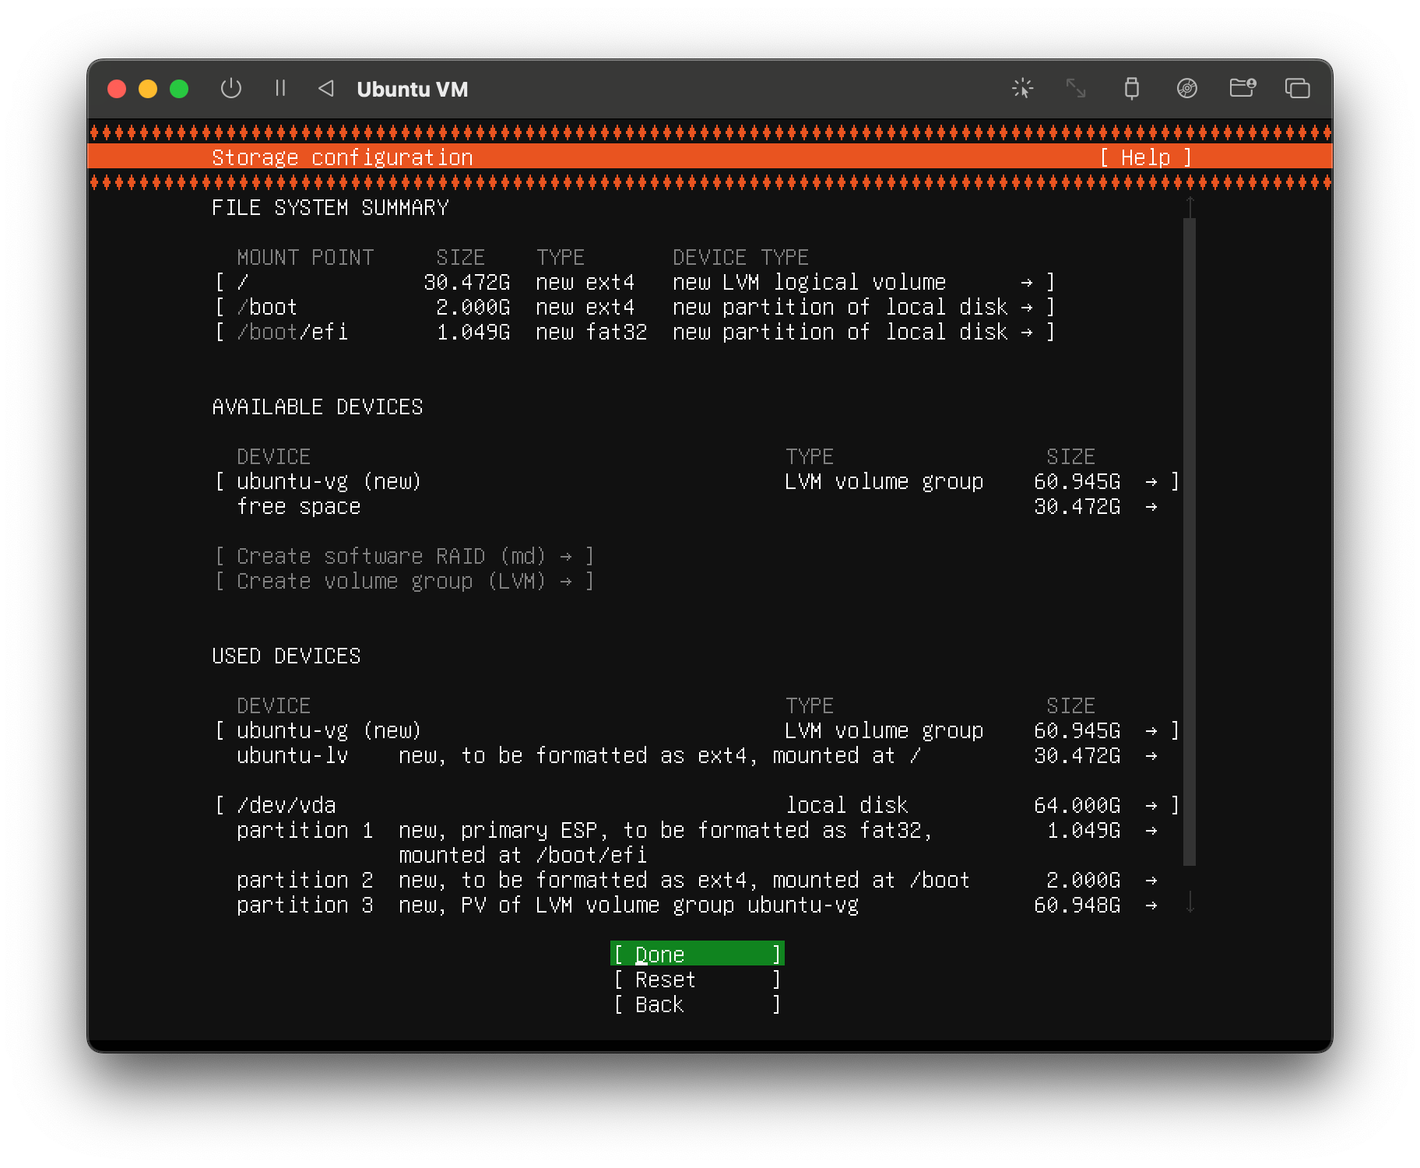Click the Ubuntu VM window title
Image resolution: width=1420 pixels, height=1168 pixels.
click(x=412, y=89)
